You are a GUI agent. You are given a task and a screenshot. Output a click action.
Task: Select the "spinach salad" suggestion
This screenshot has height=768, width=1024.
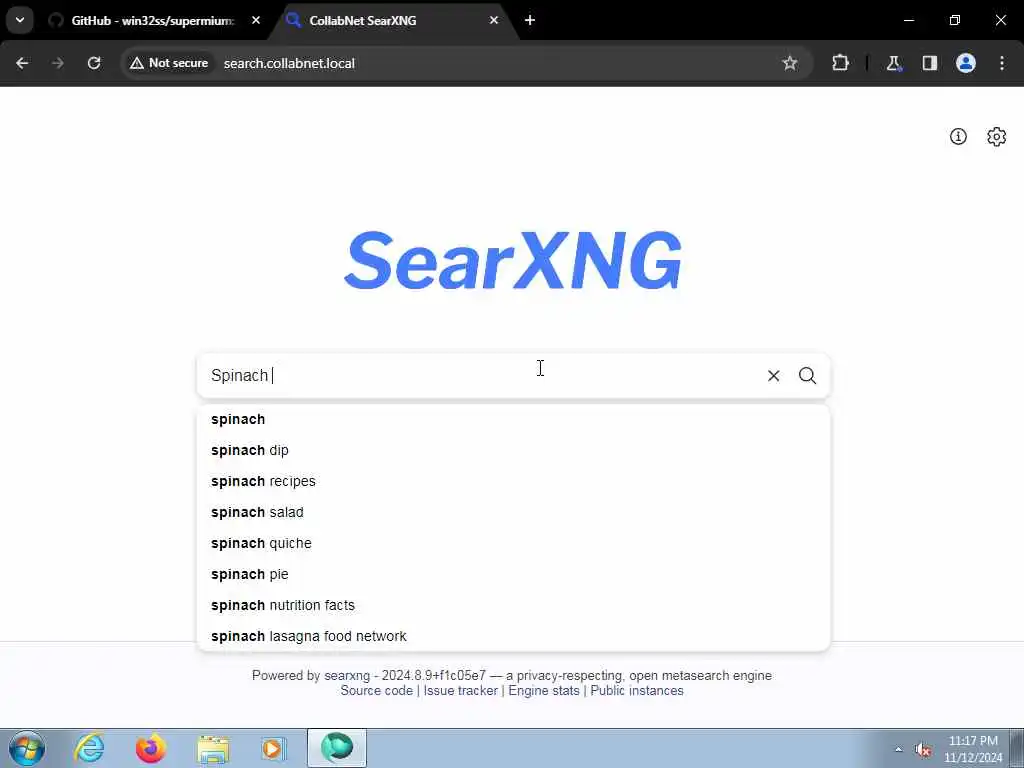(513, 512)
